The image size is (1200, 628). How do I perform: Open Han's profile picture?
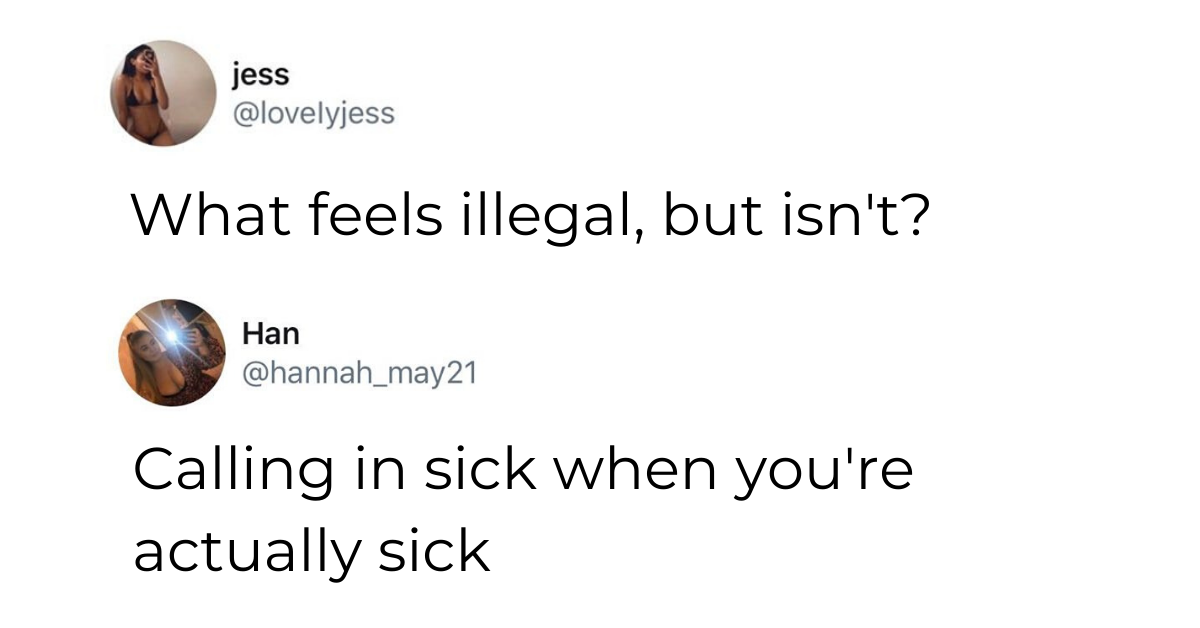[x=173, y=352]
